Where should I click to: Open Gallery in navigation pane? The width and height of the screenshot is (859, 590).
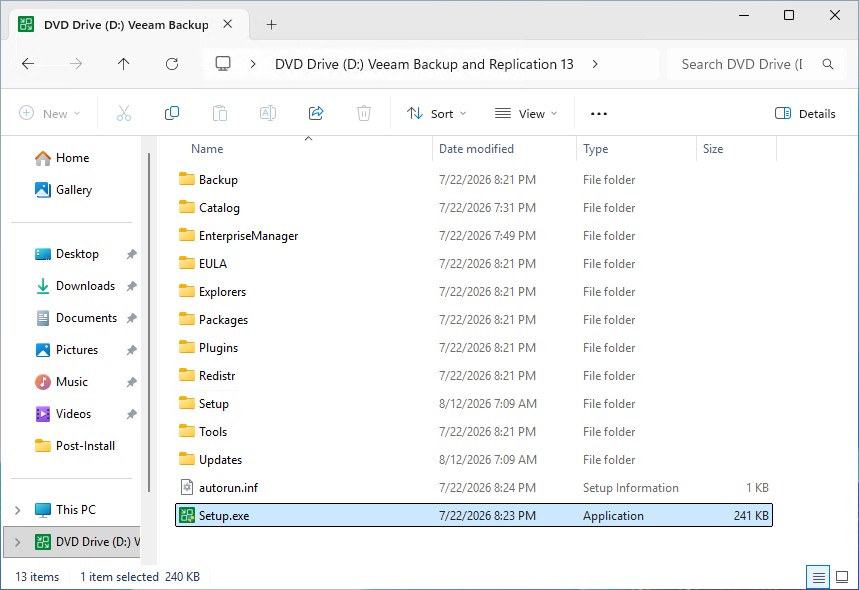point(63,190)
